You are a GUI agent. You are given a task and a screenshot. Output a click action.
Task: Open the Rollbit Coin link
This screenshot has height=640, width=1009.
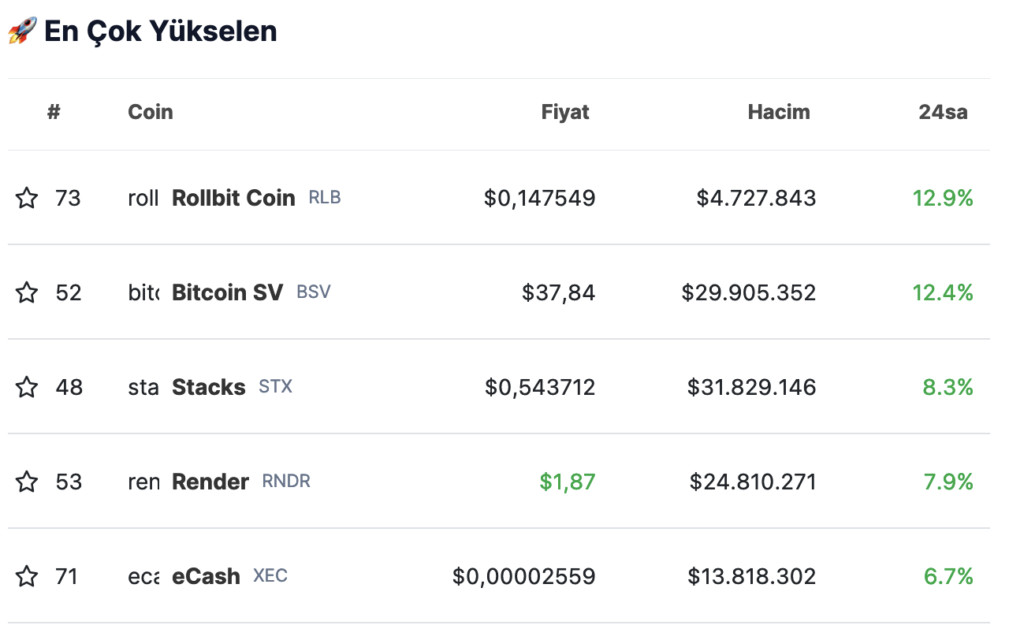click(234, 197)
